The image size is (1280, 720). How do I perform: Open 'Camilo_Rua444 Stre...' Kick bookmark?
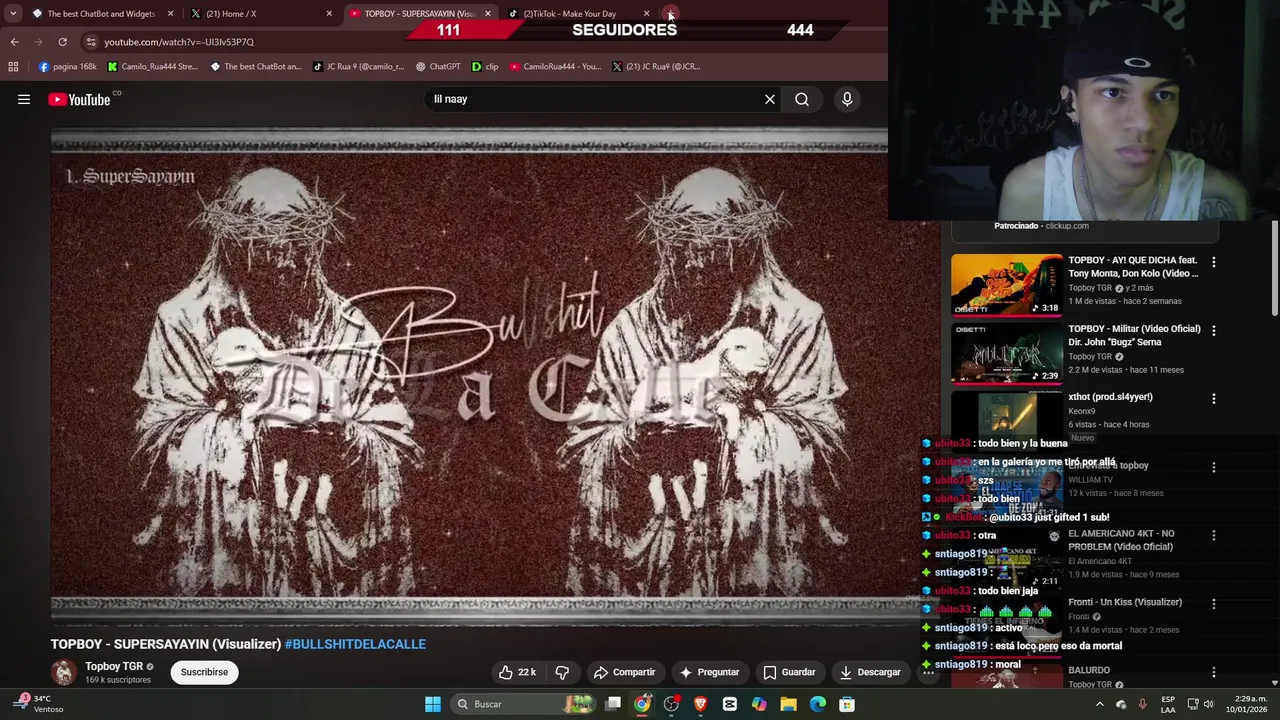click(153, 67)
